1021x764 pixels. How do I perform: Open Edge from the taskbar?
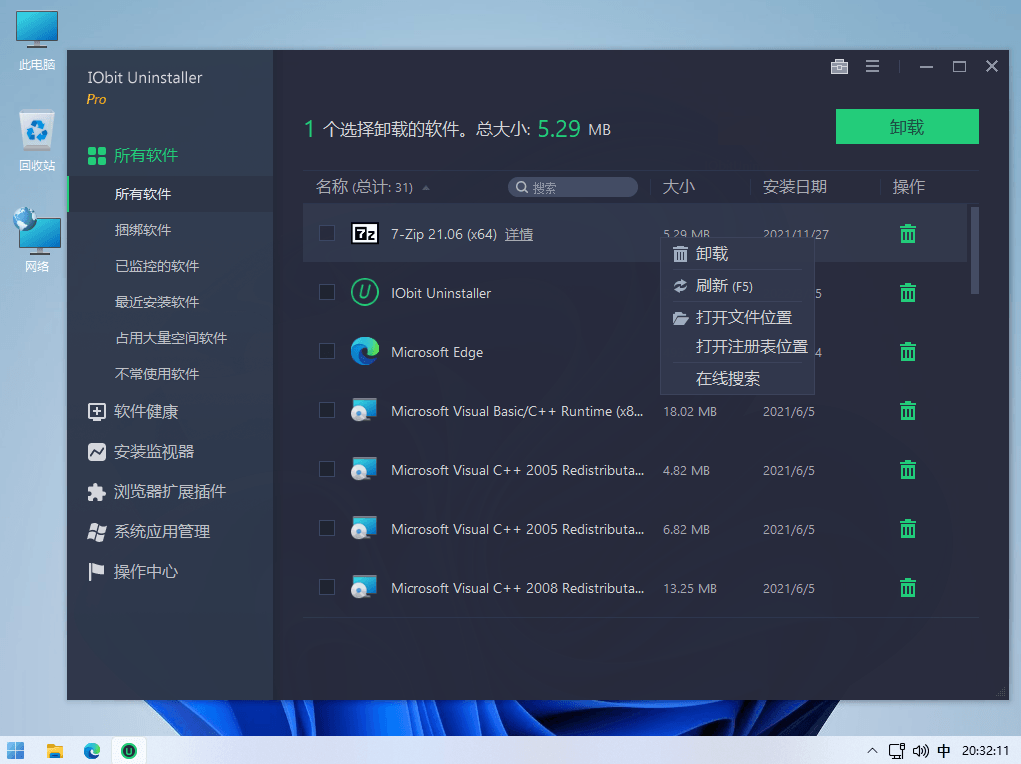(x=92, y=751)
